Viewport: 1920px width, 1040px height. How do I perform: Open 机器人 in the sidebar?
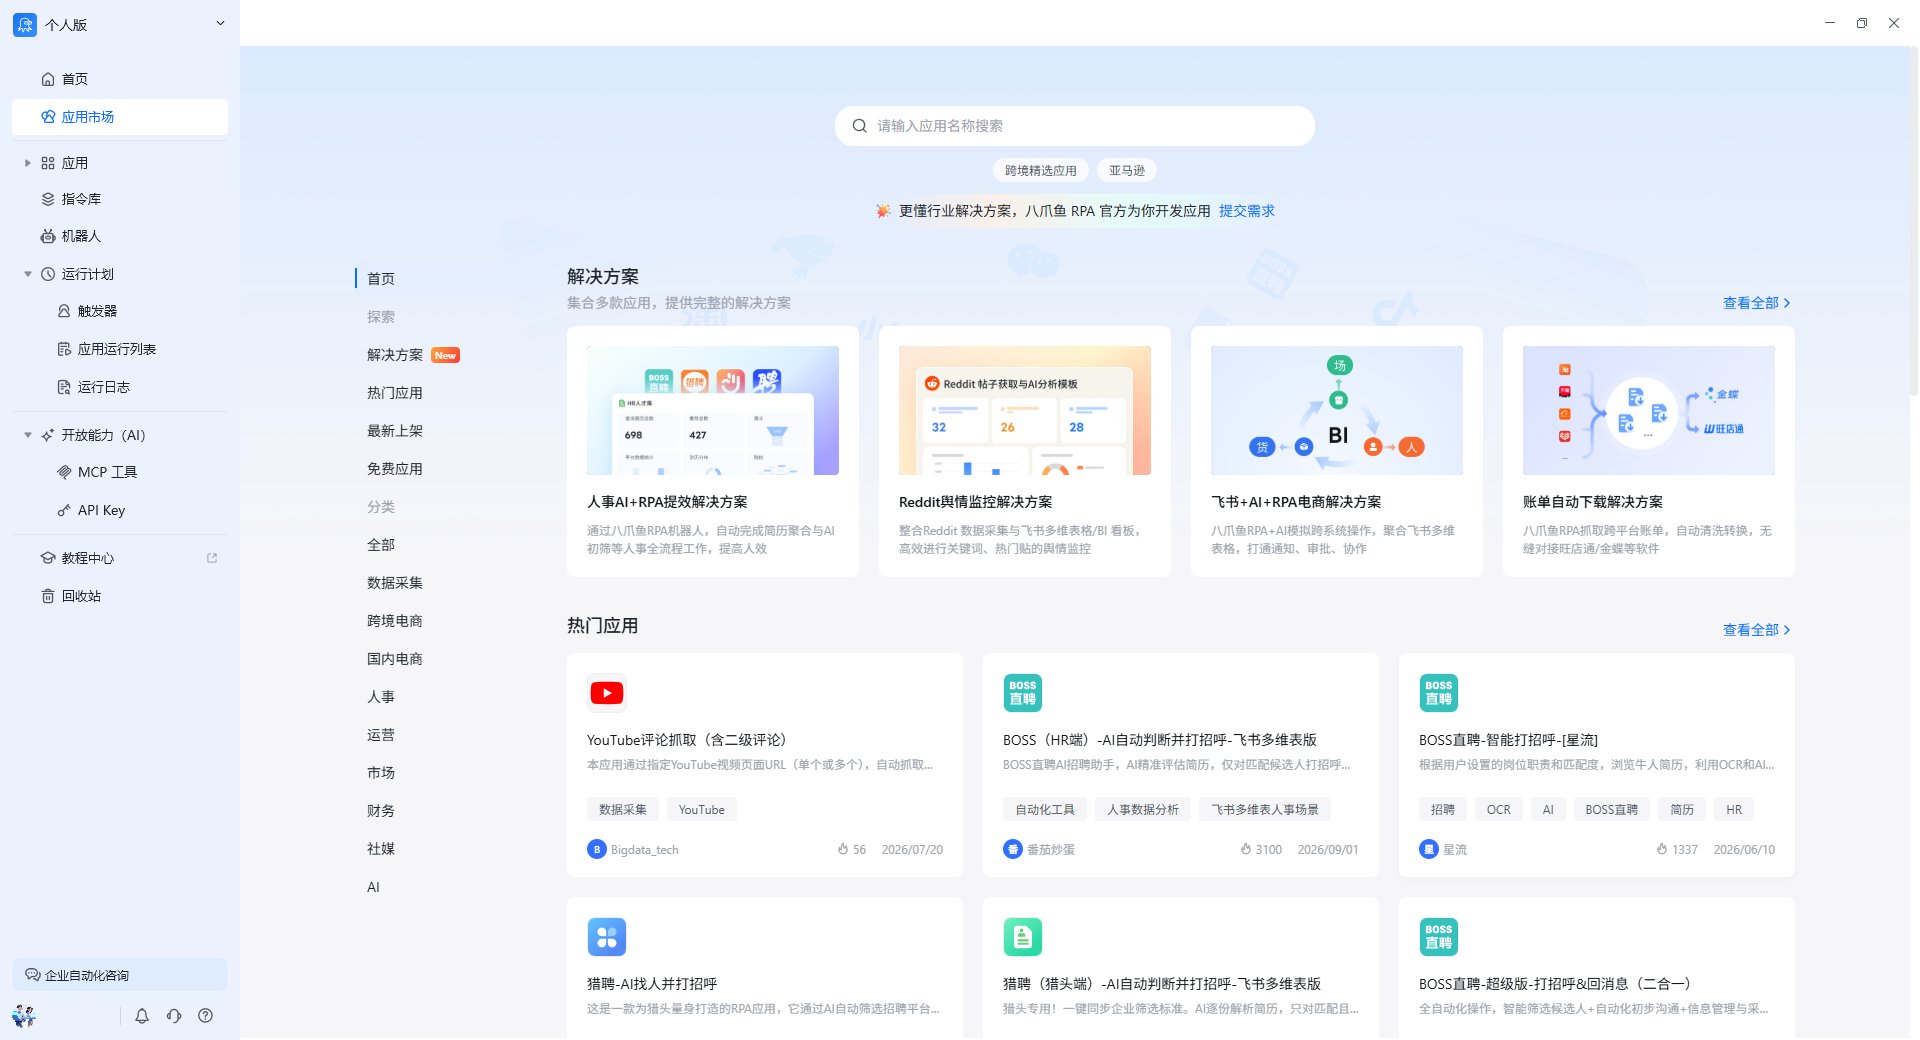tap(120, 236)
